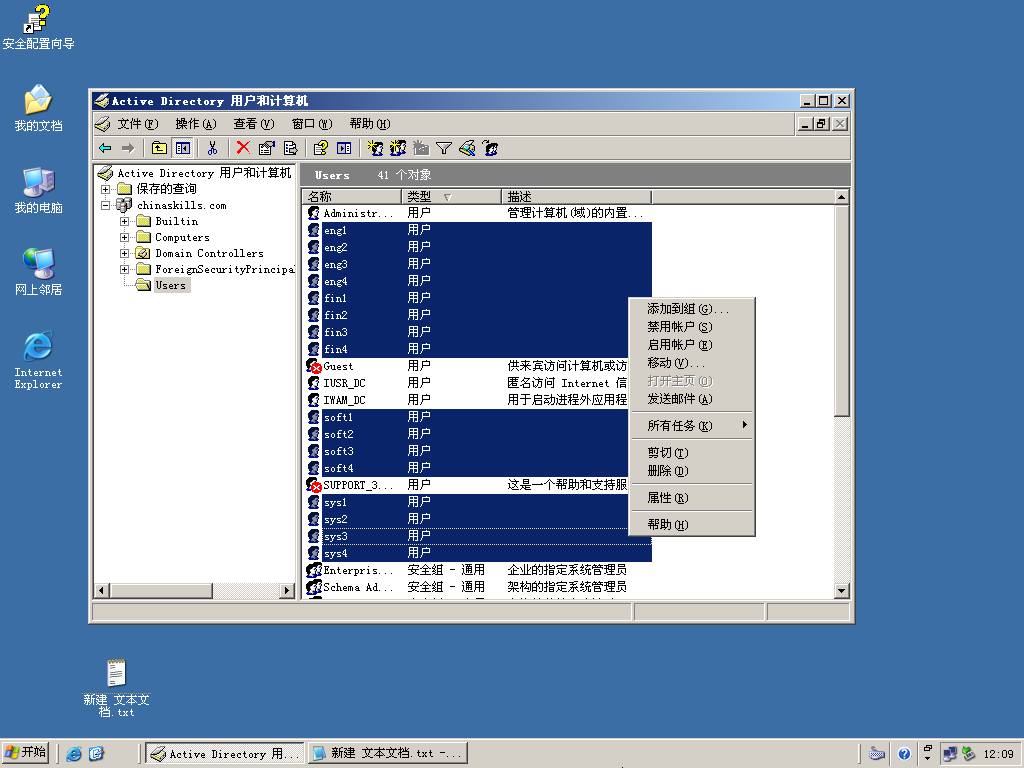This screenshot has height=768, width=1024.
Task: Expand the Domain Controllers tree node
Action: pyautogui.click(x=124, y=253)
